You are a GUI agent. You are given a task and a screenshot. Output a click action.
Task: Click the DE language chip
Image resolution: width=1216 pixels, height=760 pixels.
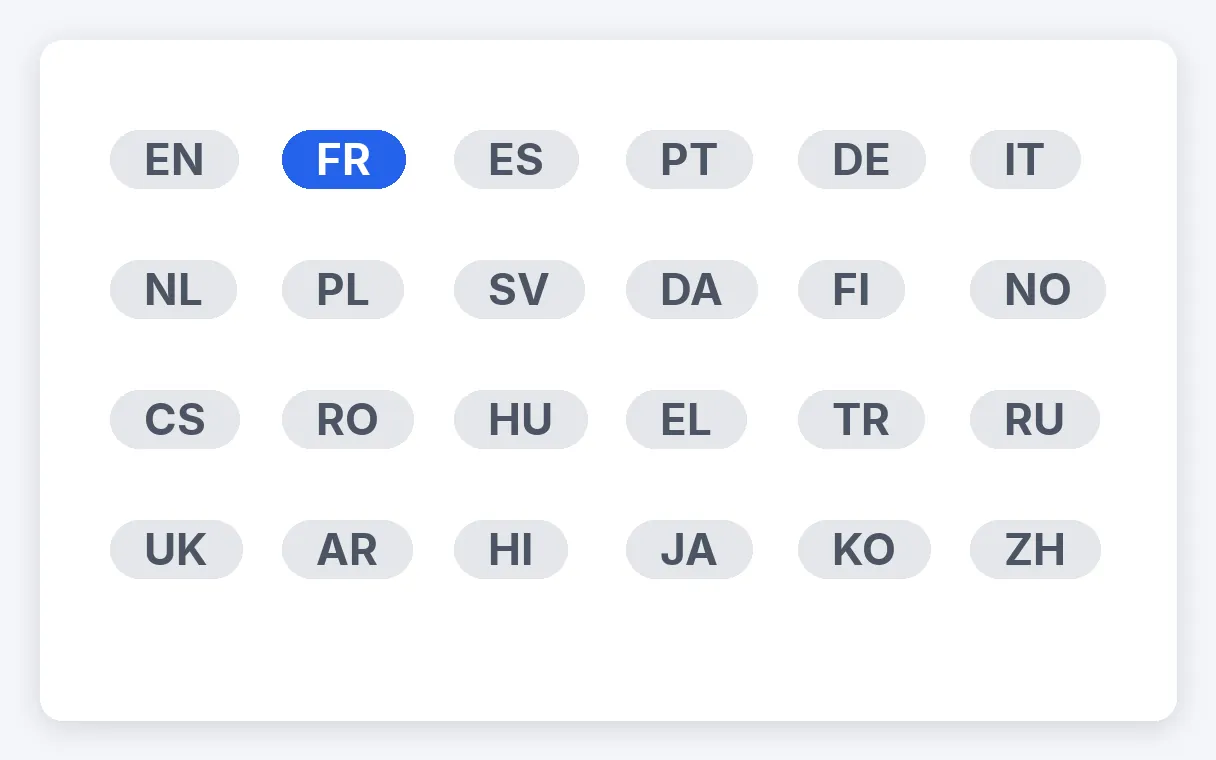point(862,159)
